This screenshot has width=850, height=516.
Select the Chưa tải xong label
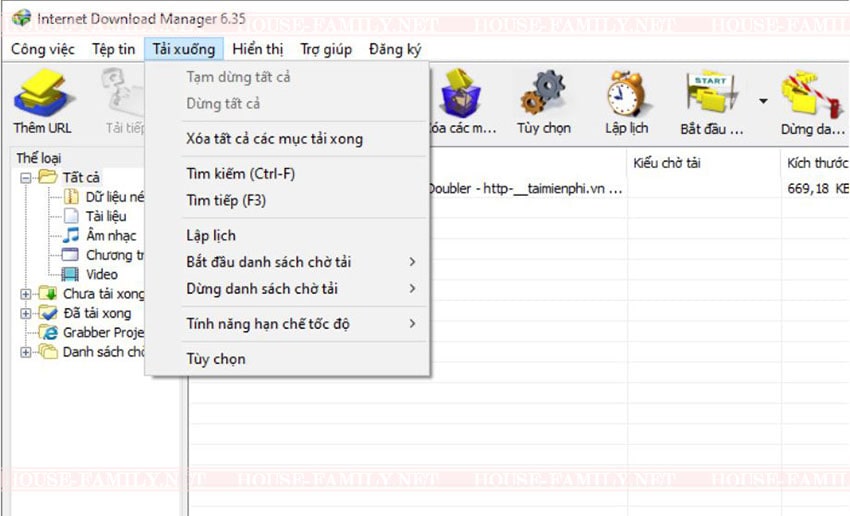click(x=104, y=294)
